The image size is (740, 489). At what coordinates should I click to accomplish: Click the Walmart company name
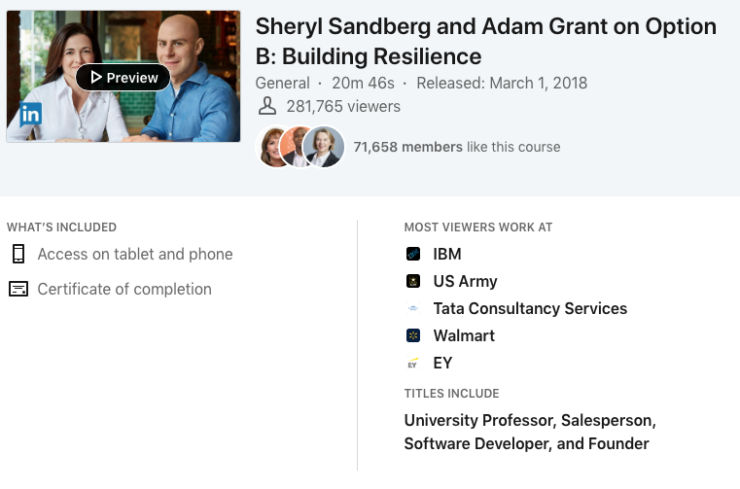[x=464, y=336]
